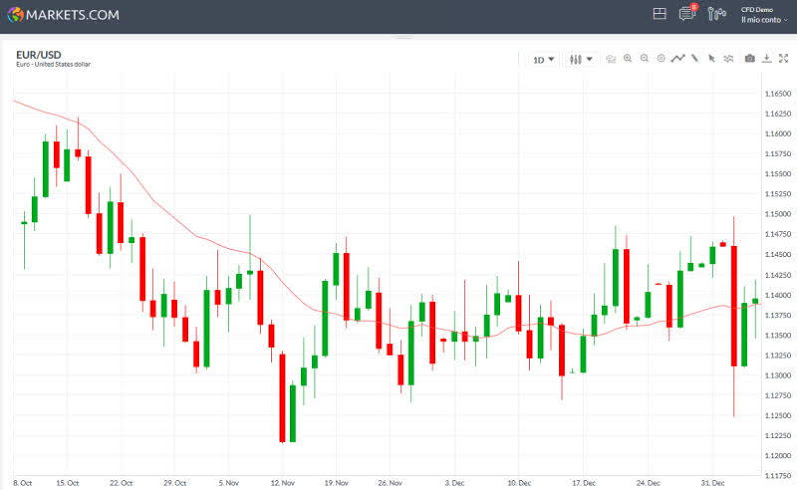
Task: Open chat messages with notification badge
Action: [687, 14]
